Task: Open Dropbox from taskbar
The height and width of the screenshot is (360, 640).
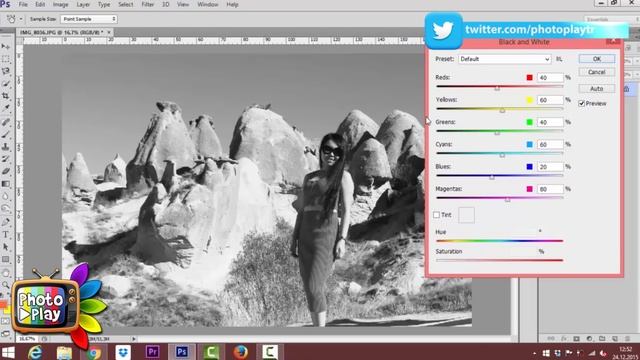Action: [x=123, y=352]
